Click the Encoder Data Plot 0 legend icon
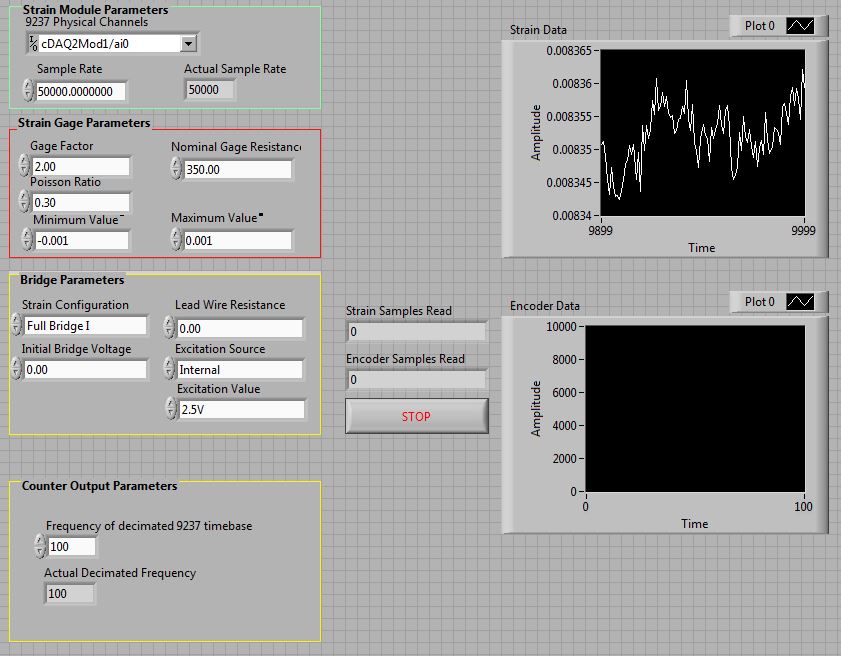The width and height of the screenshot is (841, 656). click(x=800, y=302)
